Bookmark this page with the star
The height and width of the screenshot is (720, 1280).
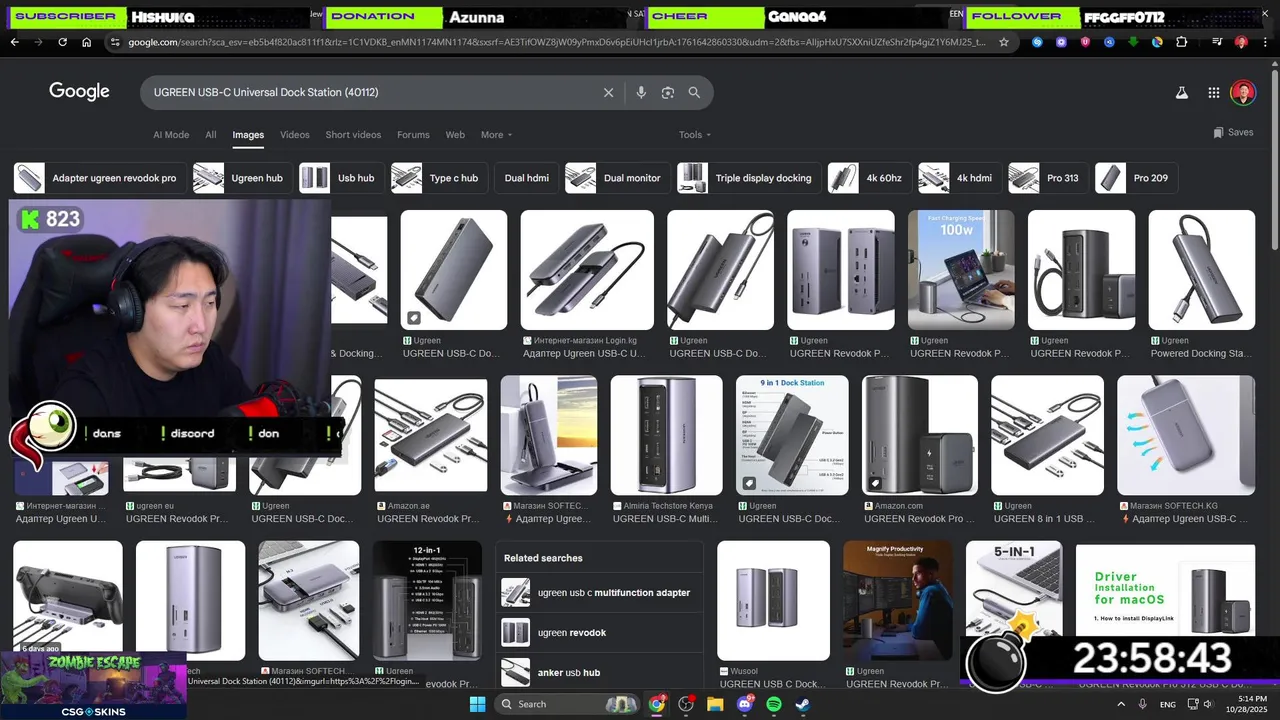1004,42
